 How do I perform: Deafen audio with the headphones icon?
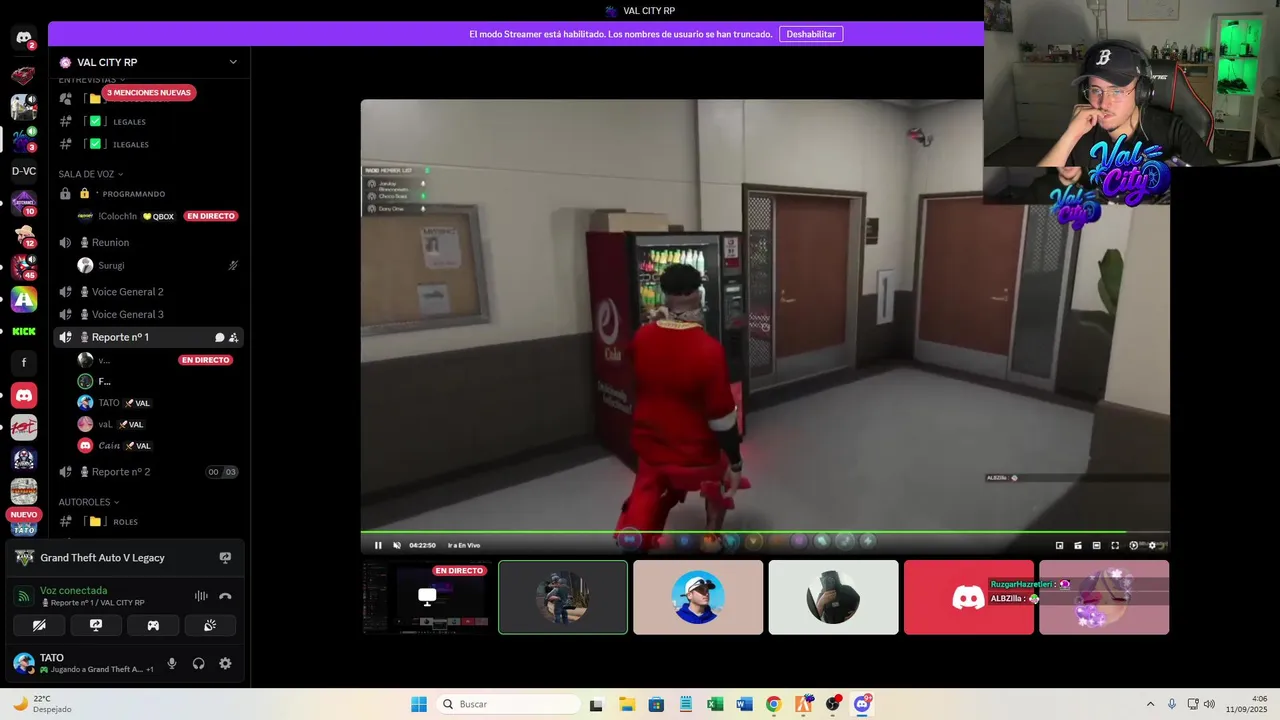[198, 663]
